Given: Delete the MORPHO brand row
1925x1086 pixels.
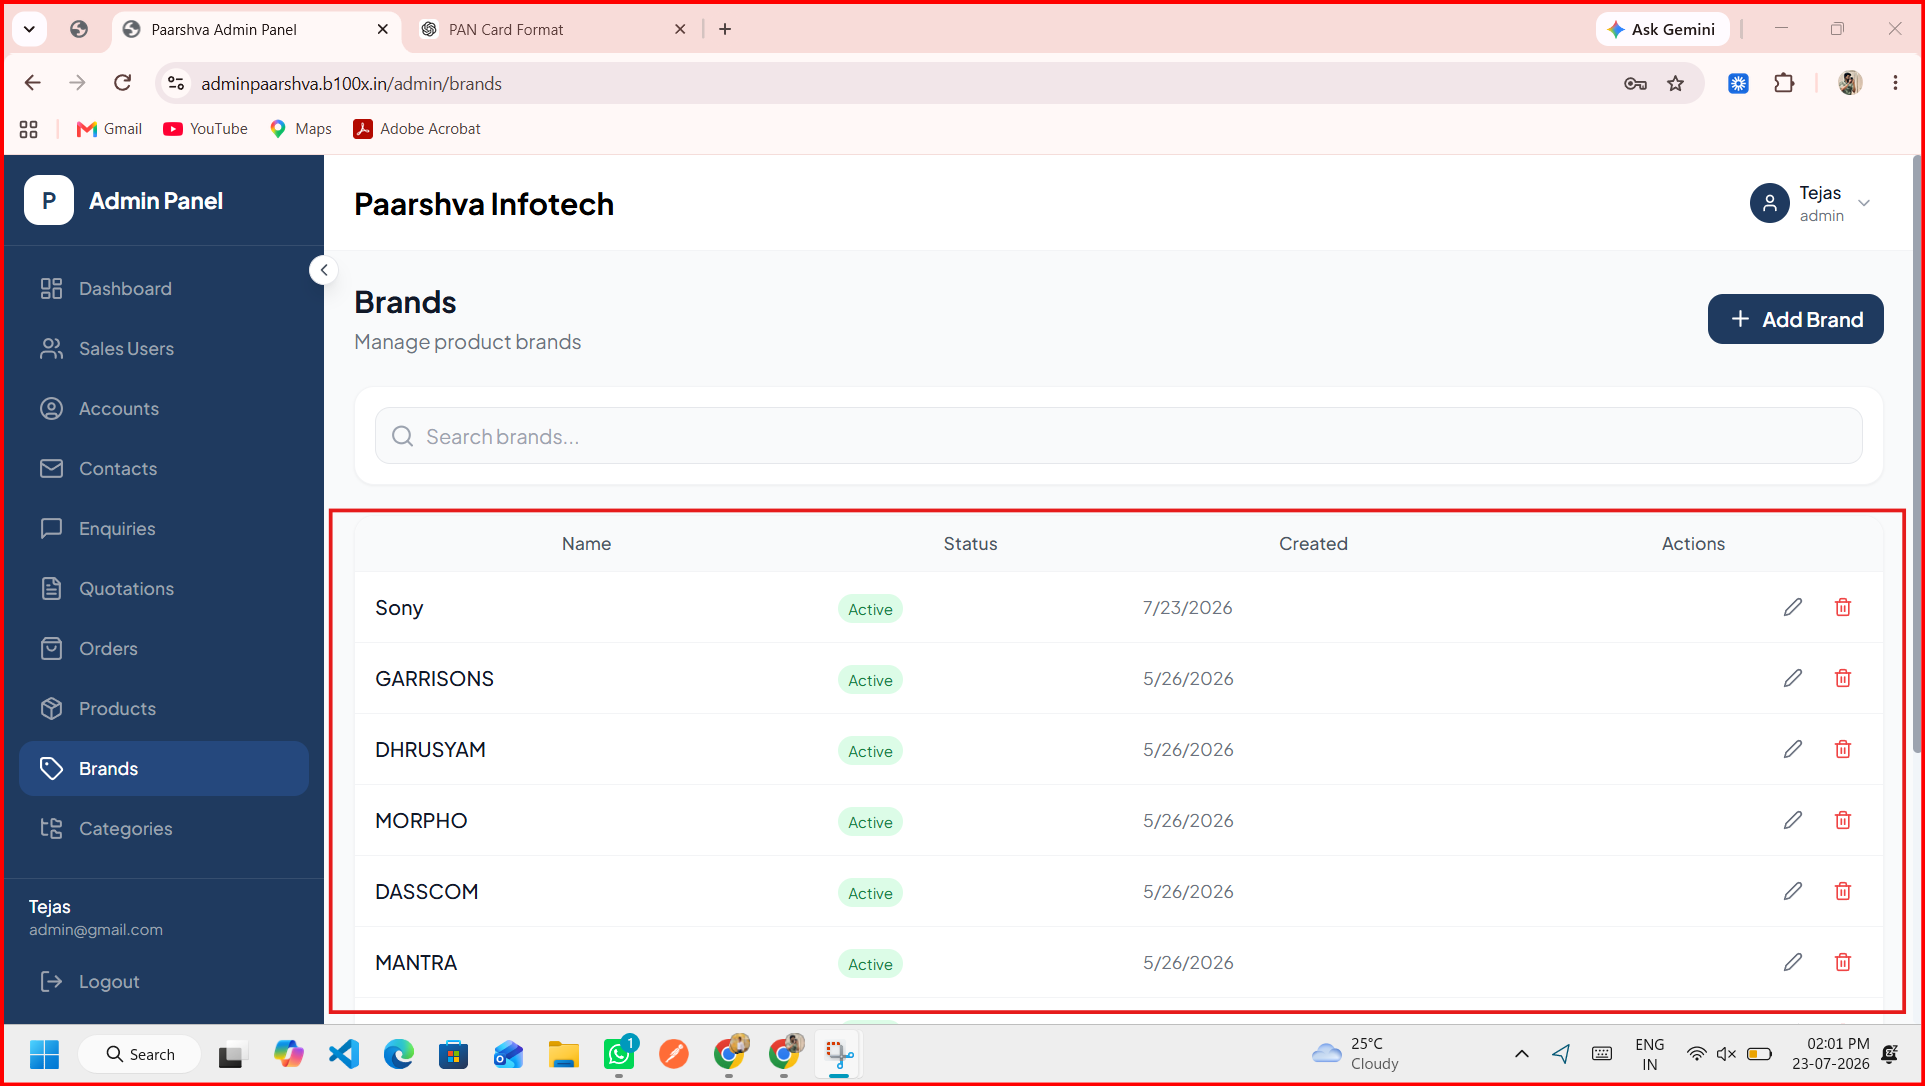Looking at the screenshot, I should coord(1842,820).
